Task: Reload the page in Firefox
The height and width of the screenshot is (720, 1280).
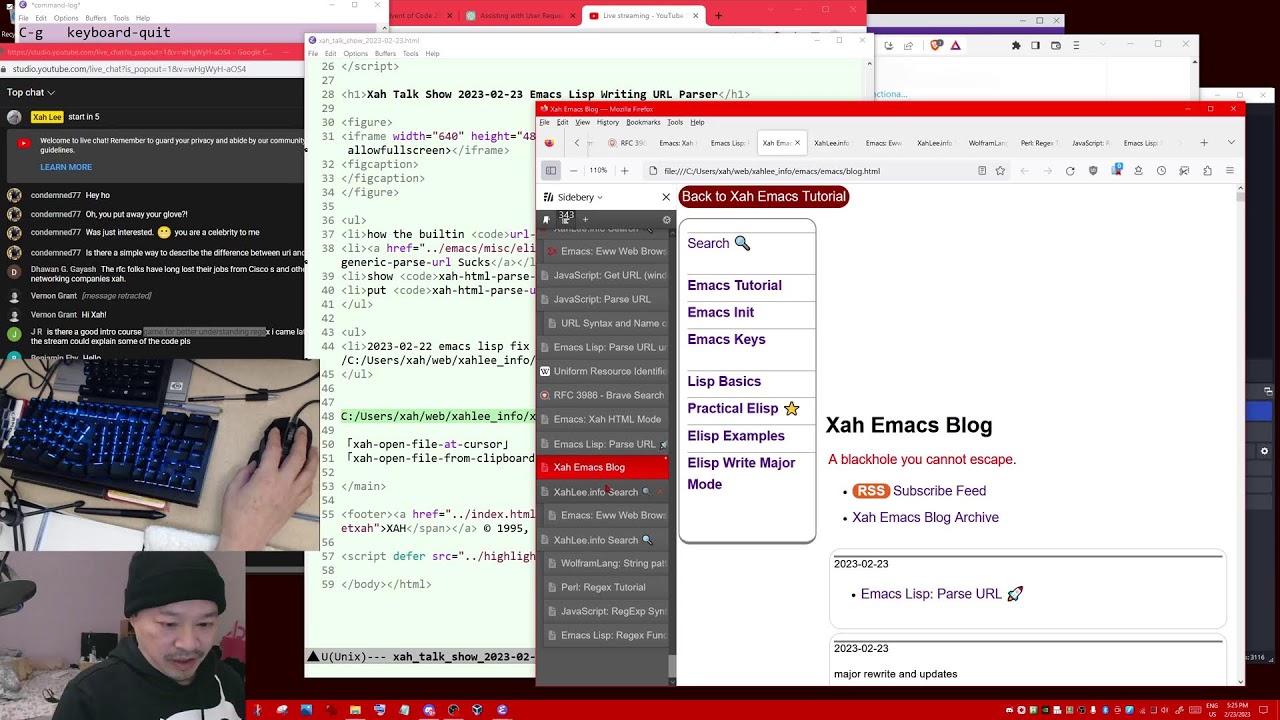Action: point(1070,171)
